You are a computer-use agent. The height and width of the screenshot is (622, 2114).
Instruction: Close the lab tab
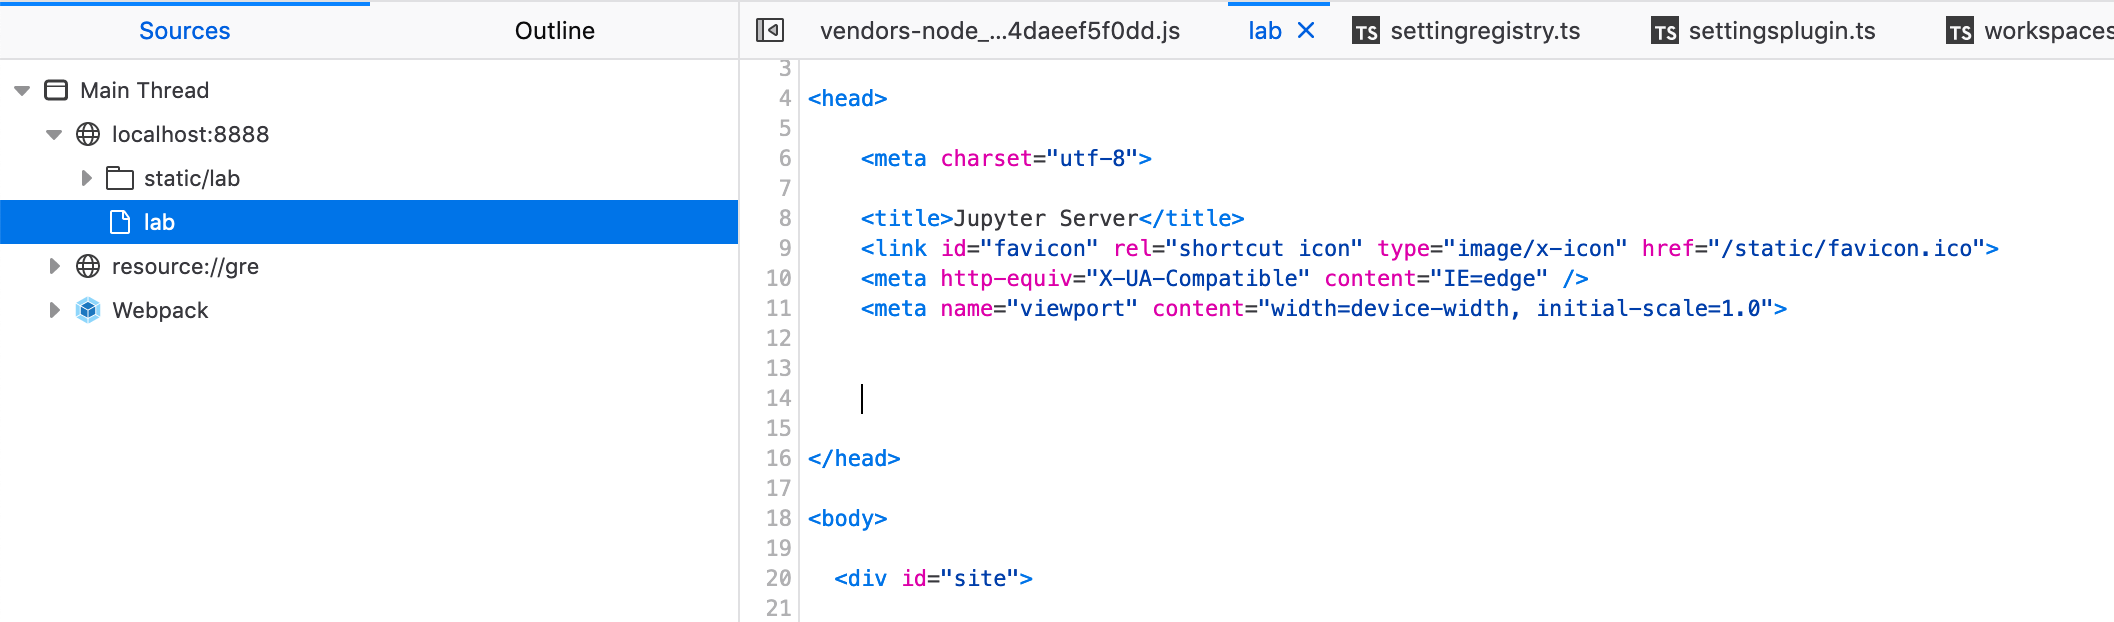(x=1306, y=31)
